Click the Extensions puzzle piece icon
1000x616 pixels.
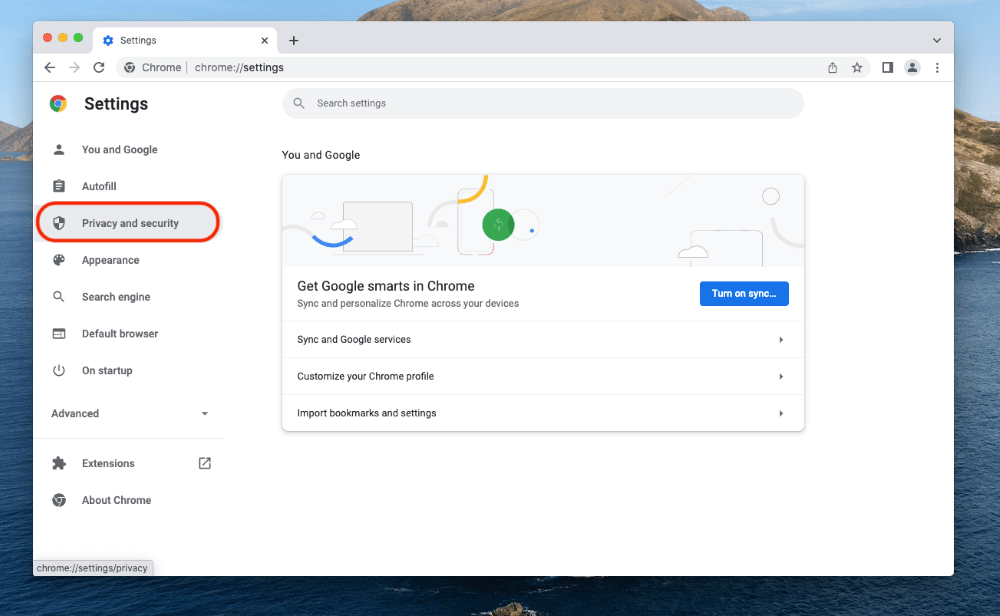pyautogui.click(x=59, y=463)
